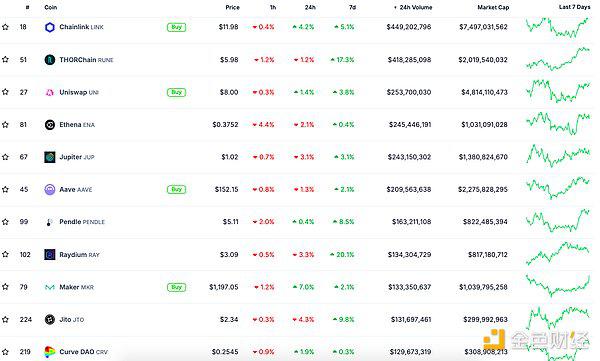The height and width of the screenshot is (361, 600).
Task: Click the Jupiter coin logo icon
Action: [x=50, y=157]
